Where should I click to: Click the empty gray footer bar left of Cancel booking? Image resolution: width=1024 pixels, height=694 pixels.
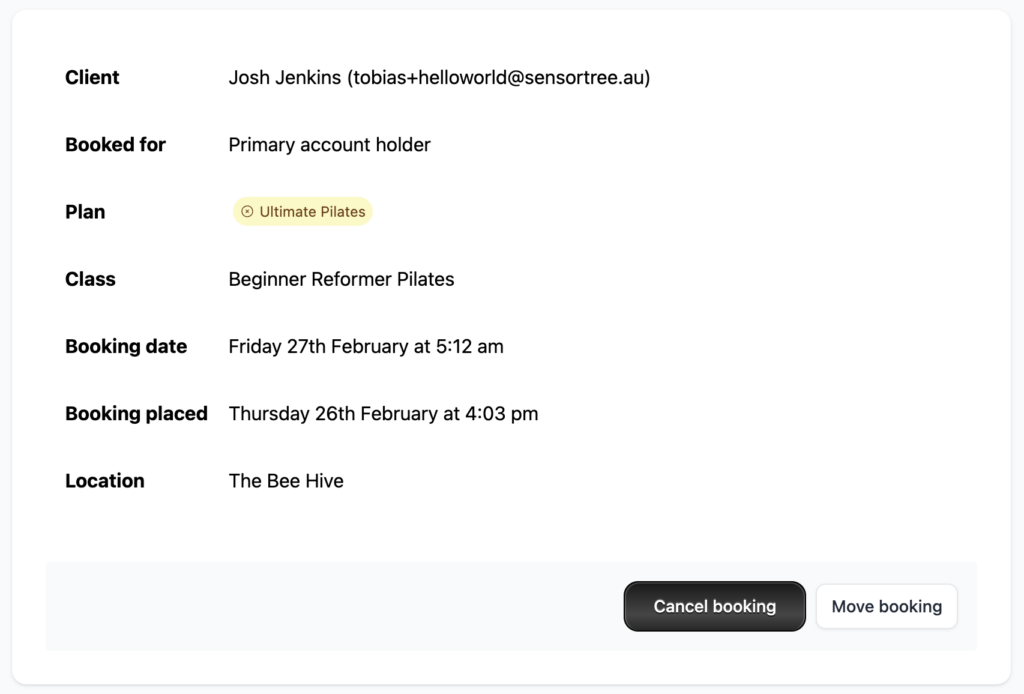[x=330, y=607]
